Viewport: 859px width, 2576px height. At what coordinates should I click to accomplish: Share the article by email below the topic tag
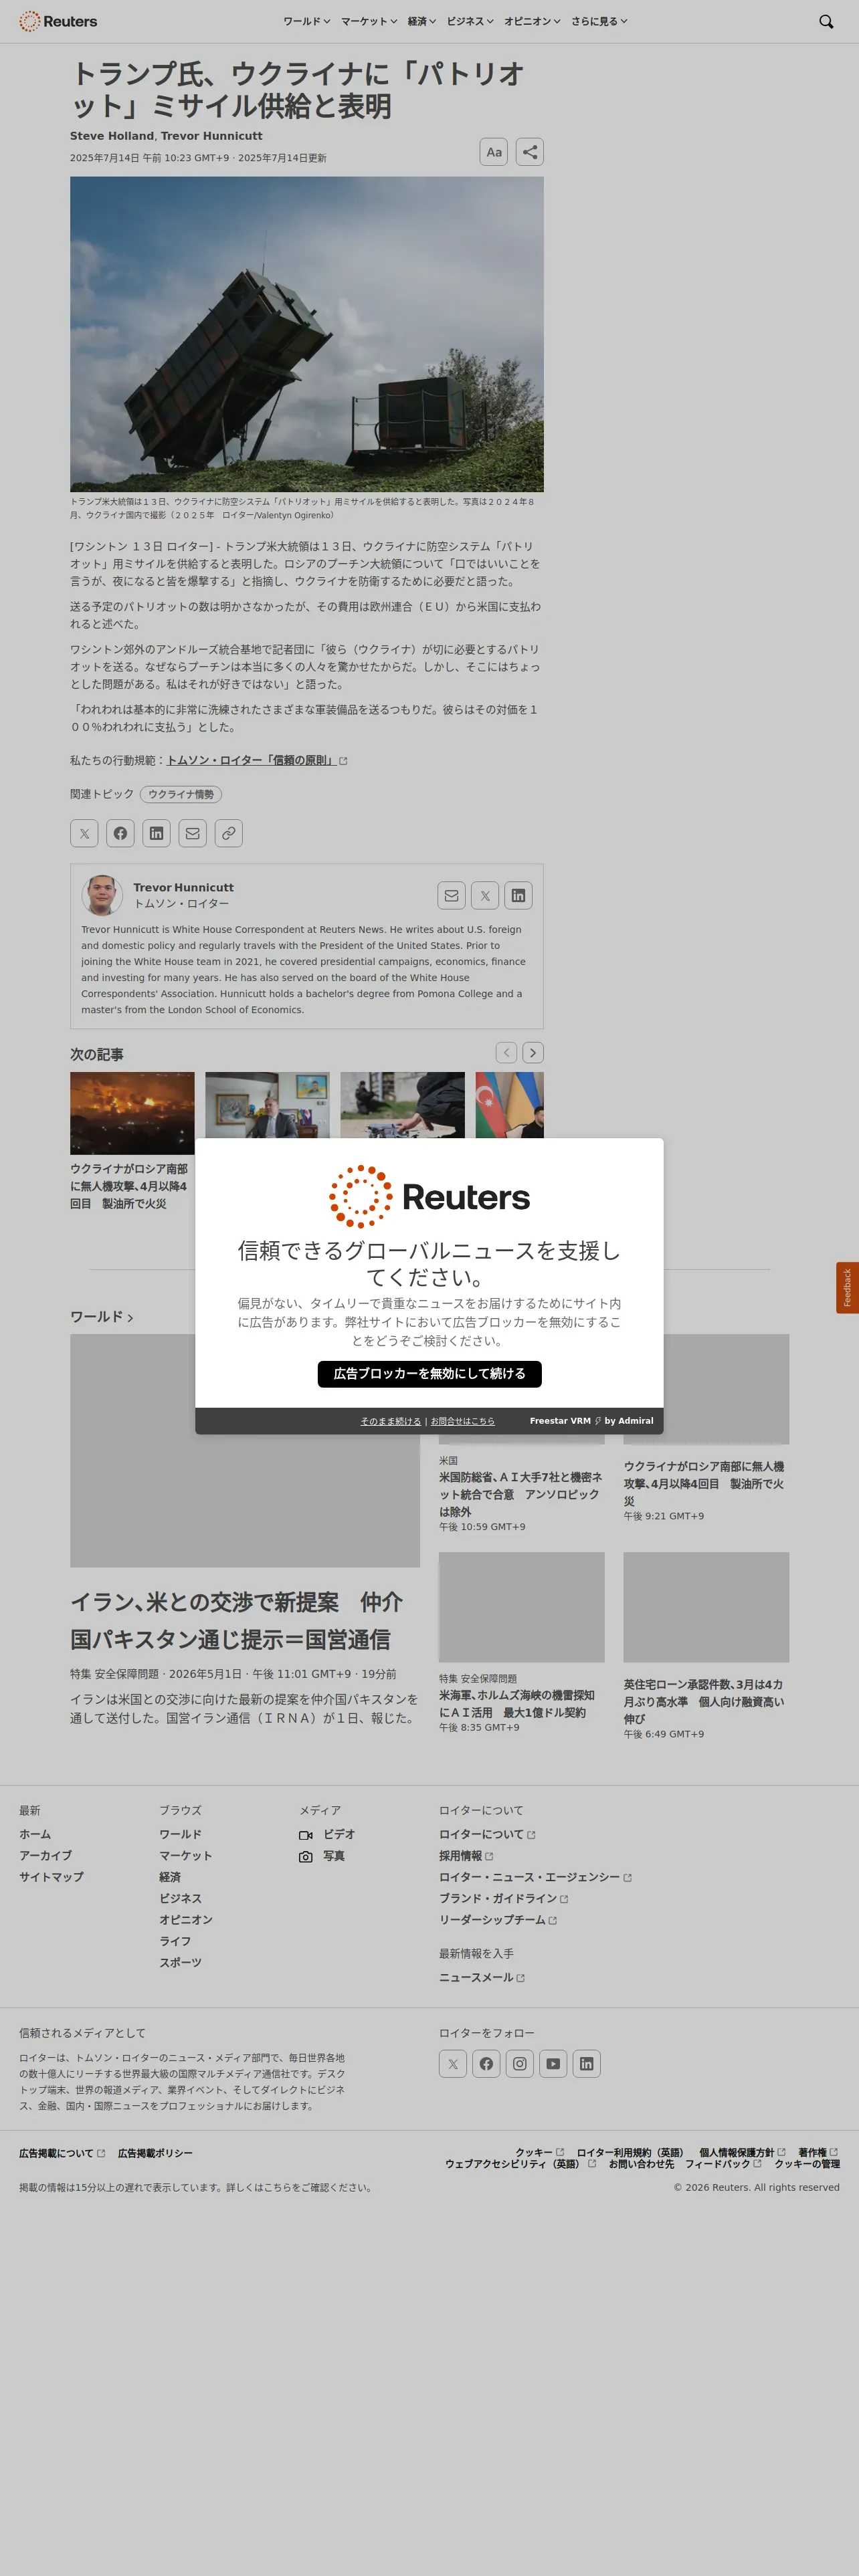193,833
